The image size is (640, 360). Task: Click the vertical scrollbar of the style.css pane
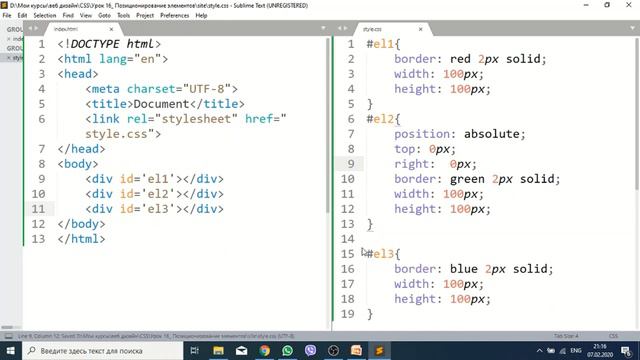[637, 114]
